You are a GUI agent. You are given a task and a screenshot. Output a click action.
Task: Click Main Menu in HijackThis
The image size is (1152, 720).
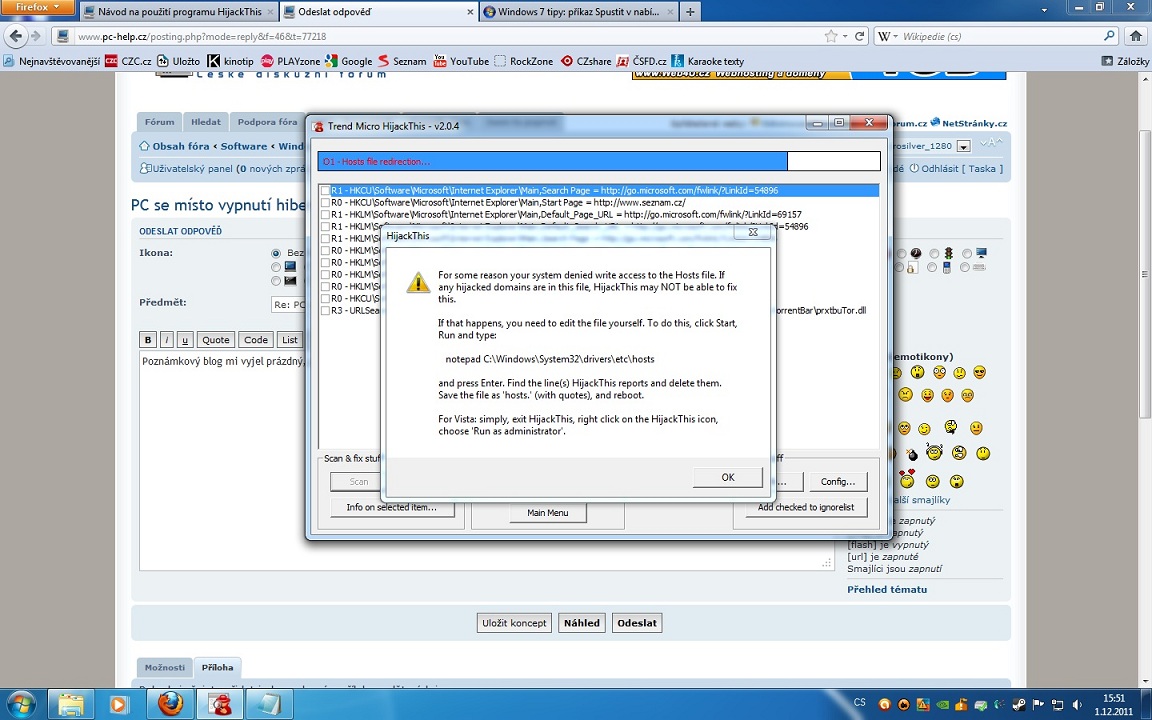point(547,513)
